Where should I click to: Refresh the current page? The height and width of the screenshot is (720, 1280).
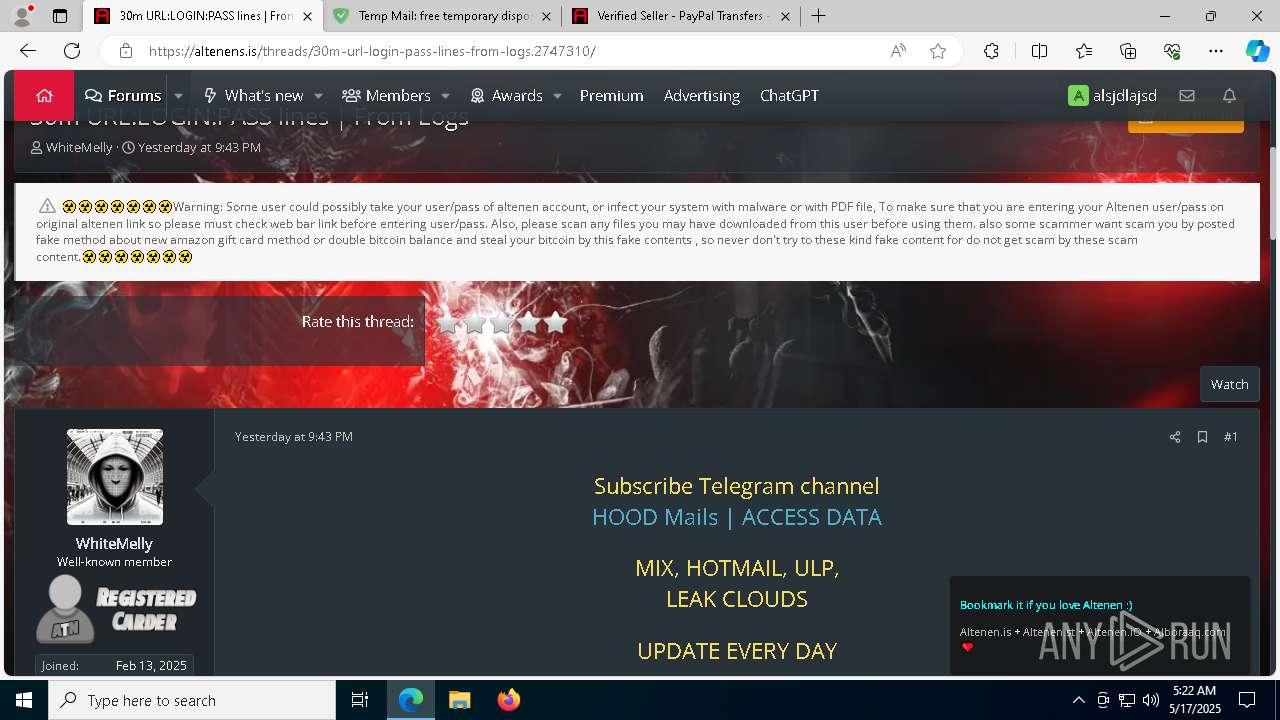[72, 51]
